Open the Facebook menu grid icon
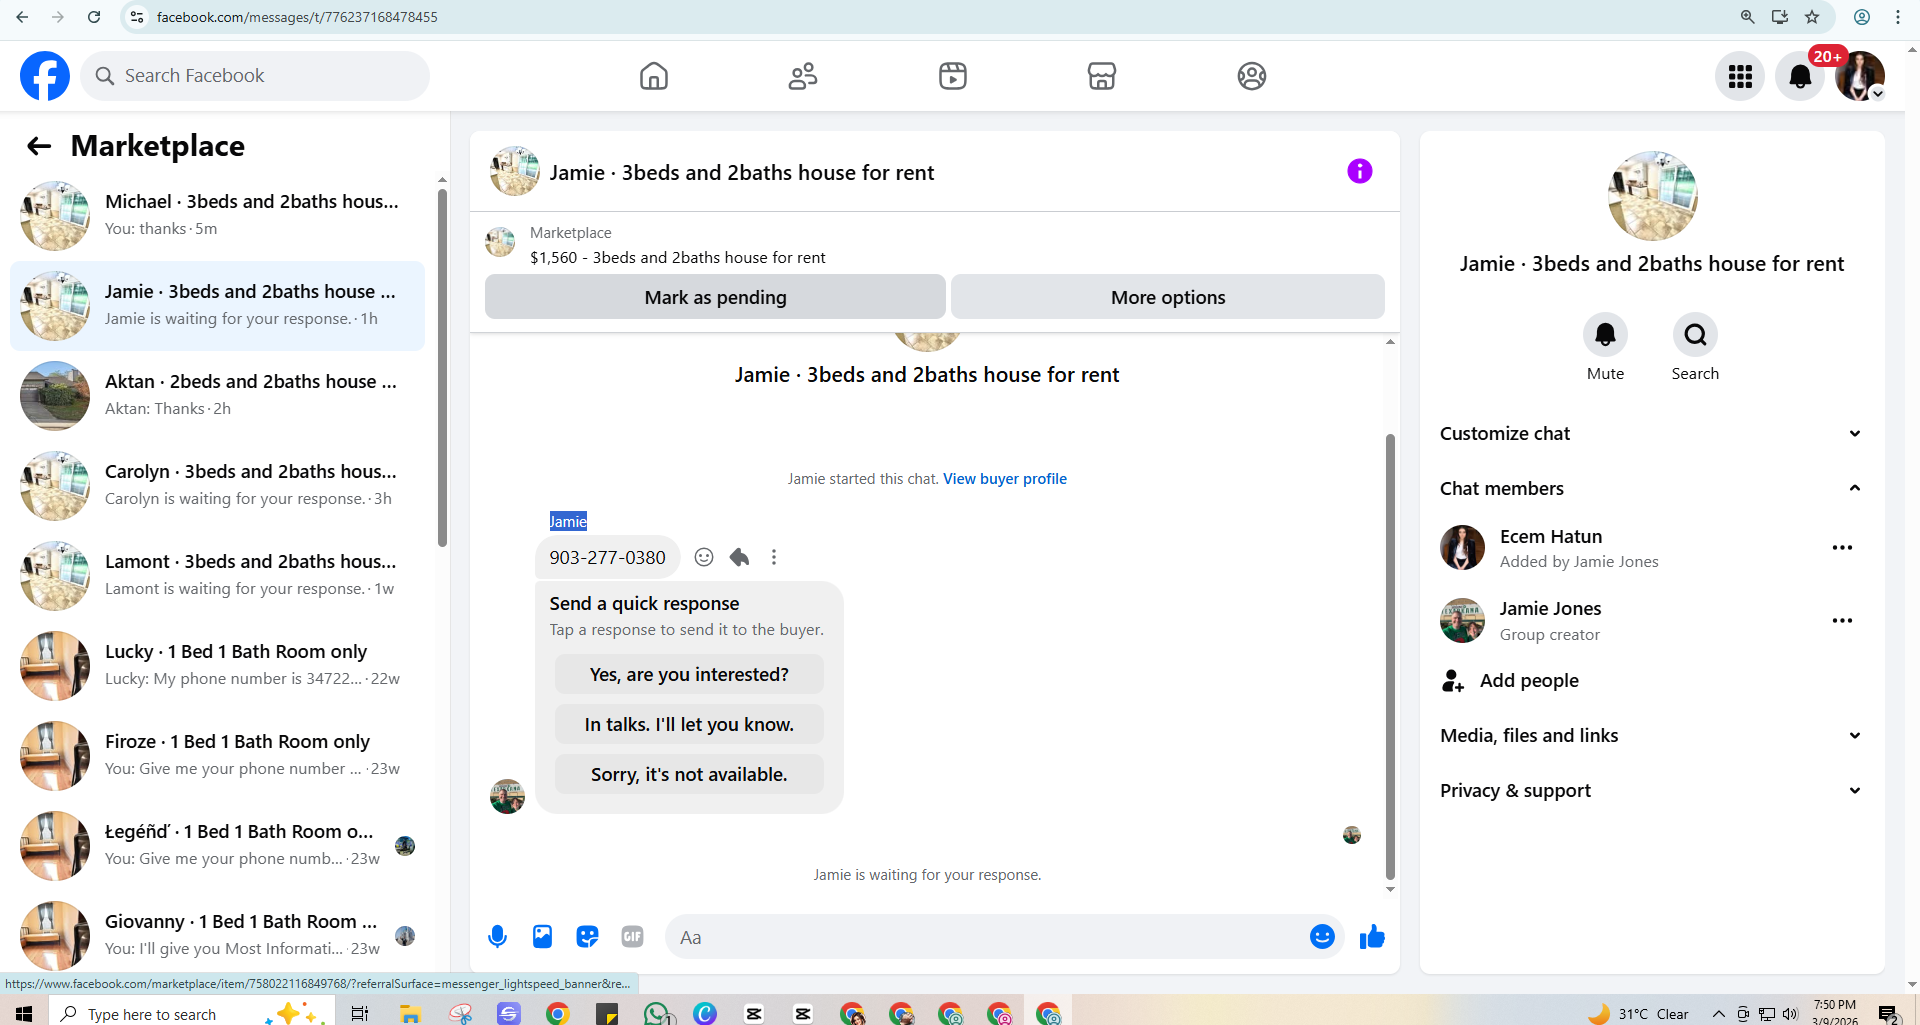The width and height of the screenshot is (1920, 1025). (1740, 76)
